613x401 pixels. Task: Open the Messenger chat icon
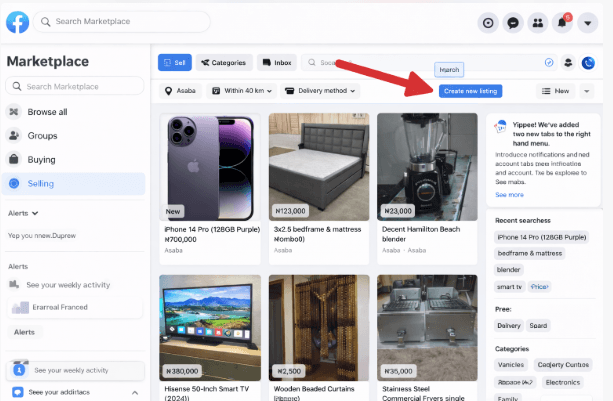click(x=513, y=23)
